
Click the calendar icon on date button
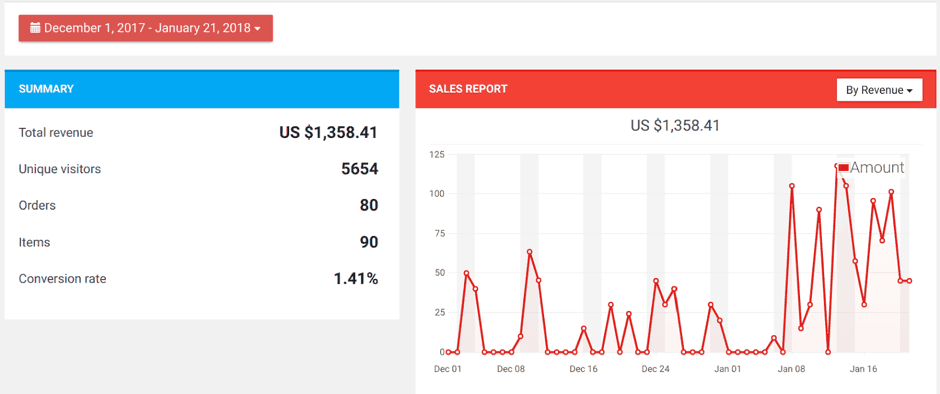(x=35, y=28)
